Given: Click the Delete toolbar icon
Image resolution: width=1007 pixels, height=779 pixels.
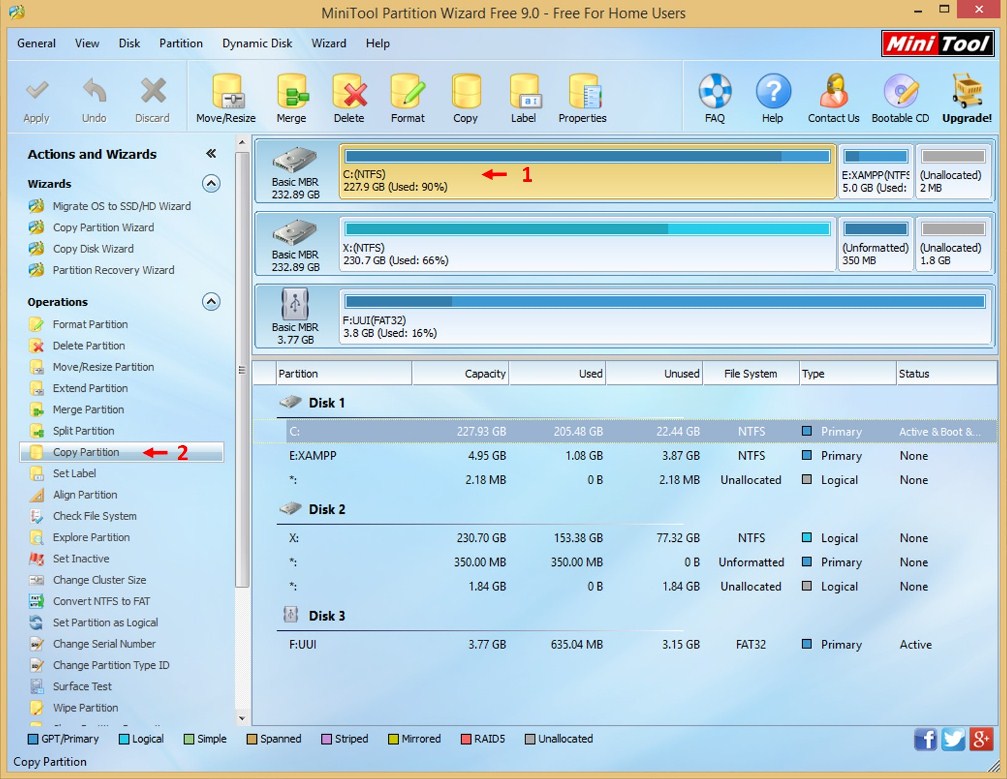Looking at the screenshot, I should [349, 91].
